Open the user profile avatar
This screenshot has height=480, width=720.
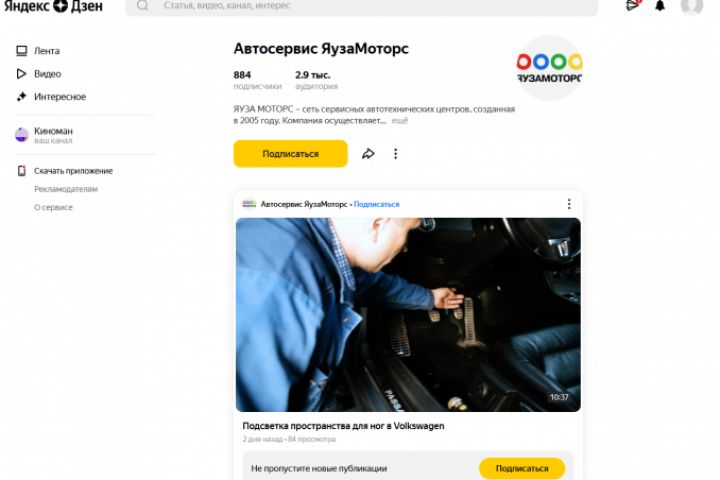coord(692,6)
